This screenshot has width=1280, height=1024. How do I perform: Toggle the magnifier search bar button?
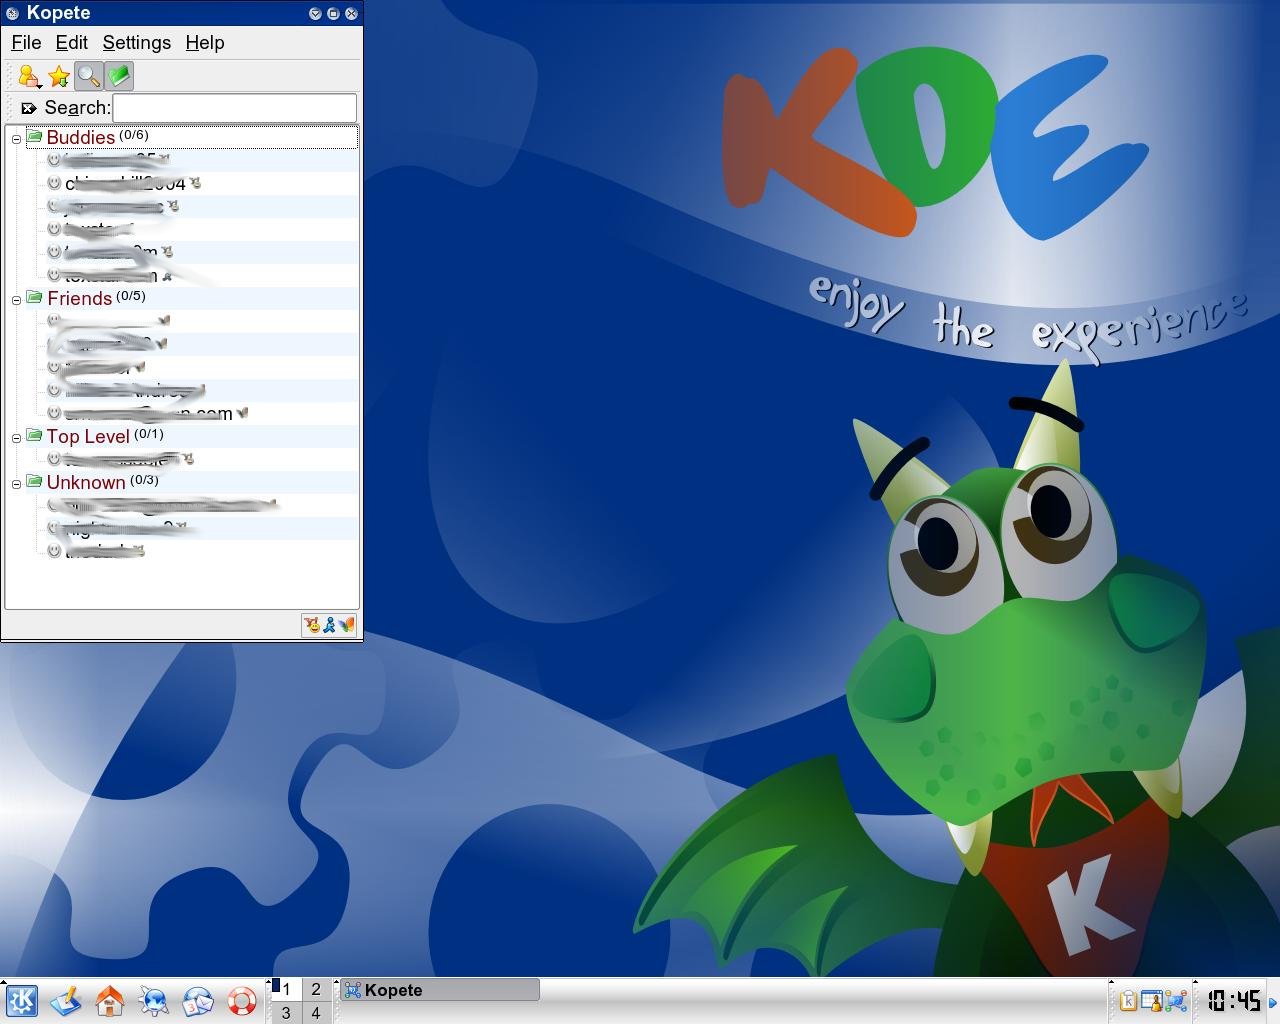(89, 76)
